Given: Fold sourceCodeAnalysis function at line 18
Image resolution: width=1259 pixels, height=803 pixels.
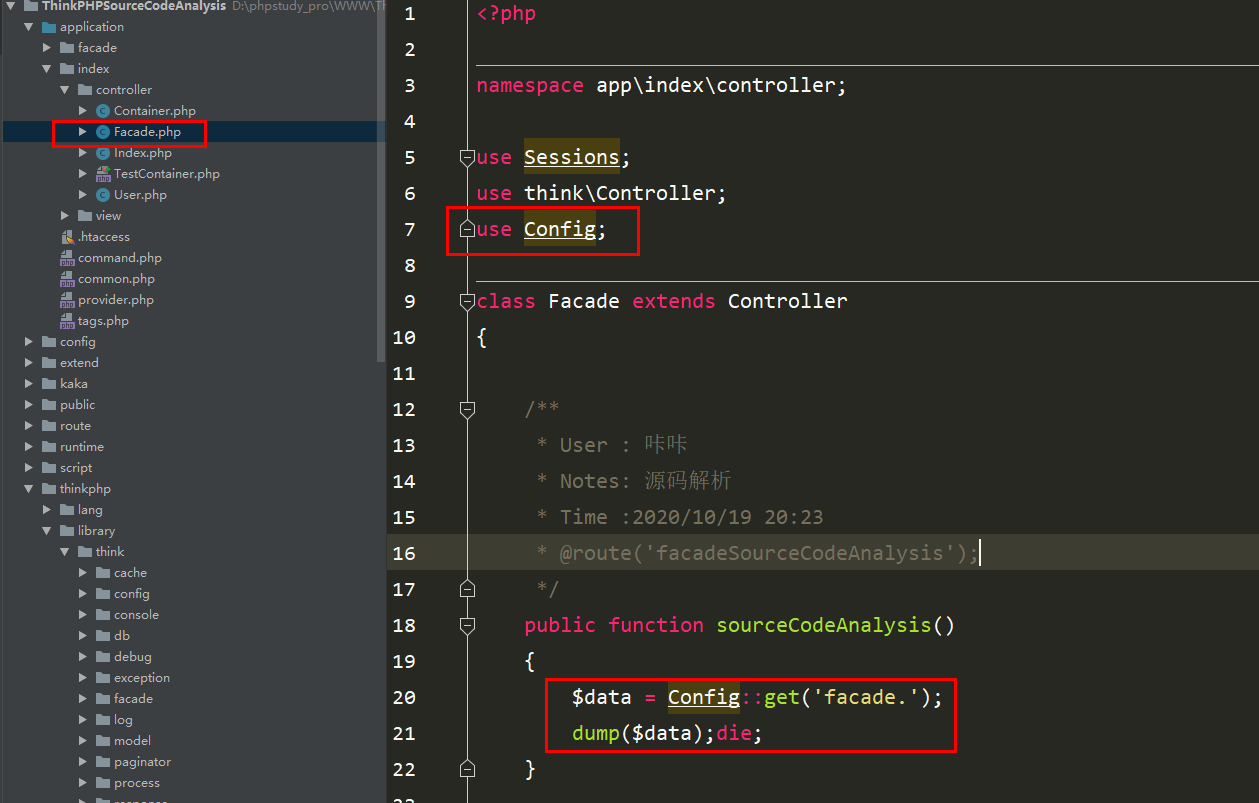Looking at the screenshot, I should click(x=467, y=625).
